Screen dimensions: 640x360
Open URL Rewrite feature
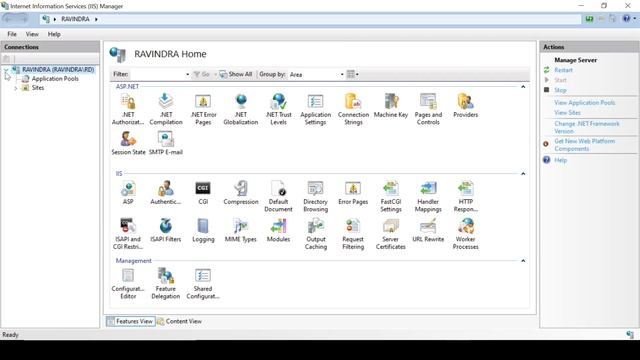point(428,230)
